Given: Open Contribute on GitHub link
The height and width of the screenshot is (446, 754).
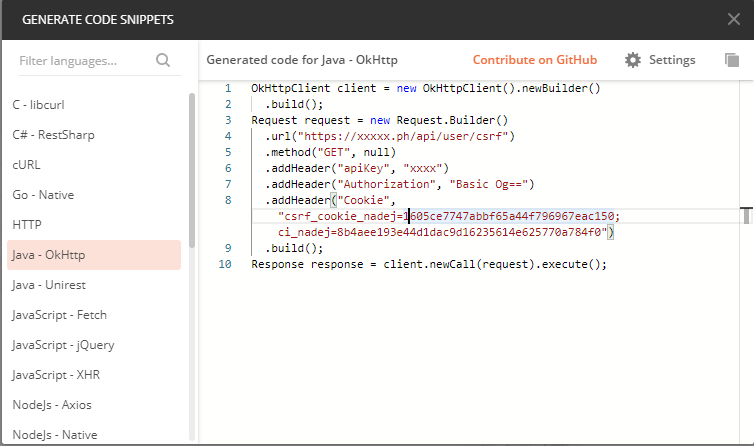Looking at the screenshot, I should click(x=534, y=60).
